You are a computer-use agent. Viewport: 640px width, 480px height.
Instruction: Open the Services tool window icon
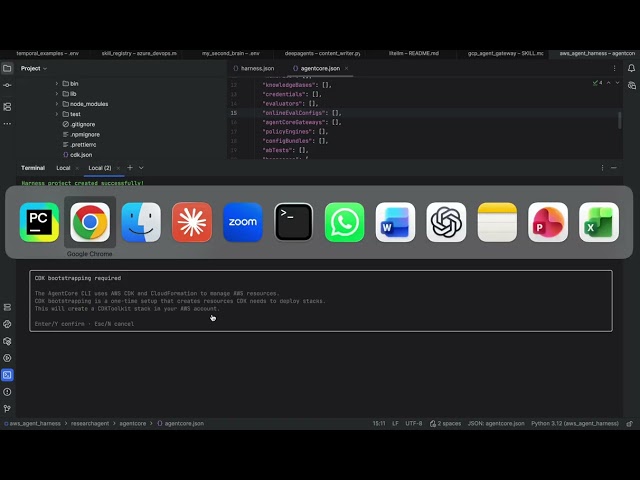pyautogui.click(x=7, y=358)
